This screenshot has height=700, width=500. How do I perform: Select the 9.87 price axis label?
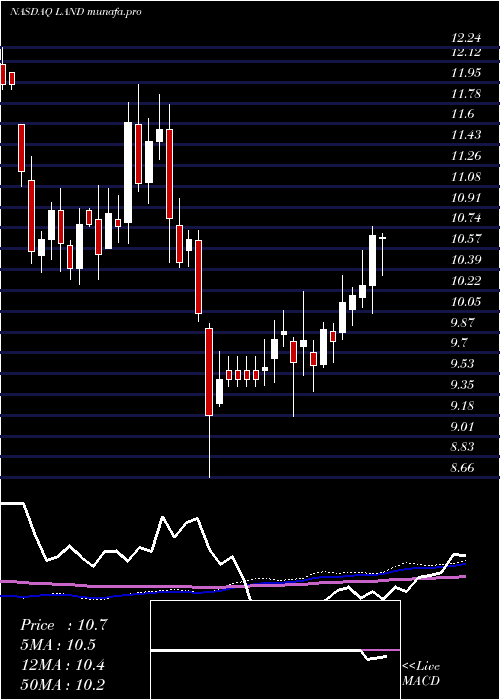(462, 322)
